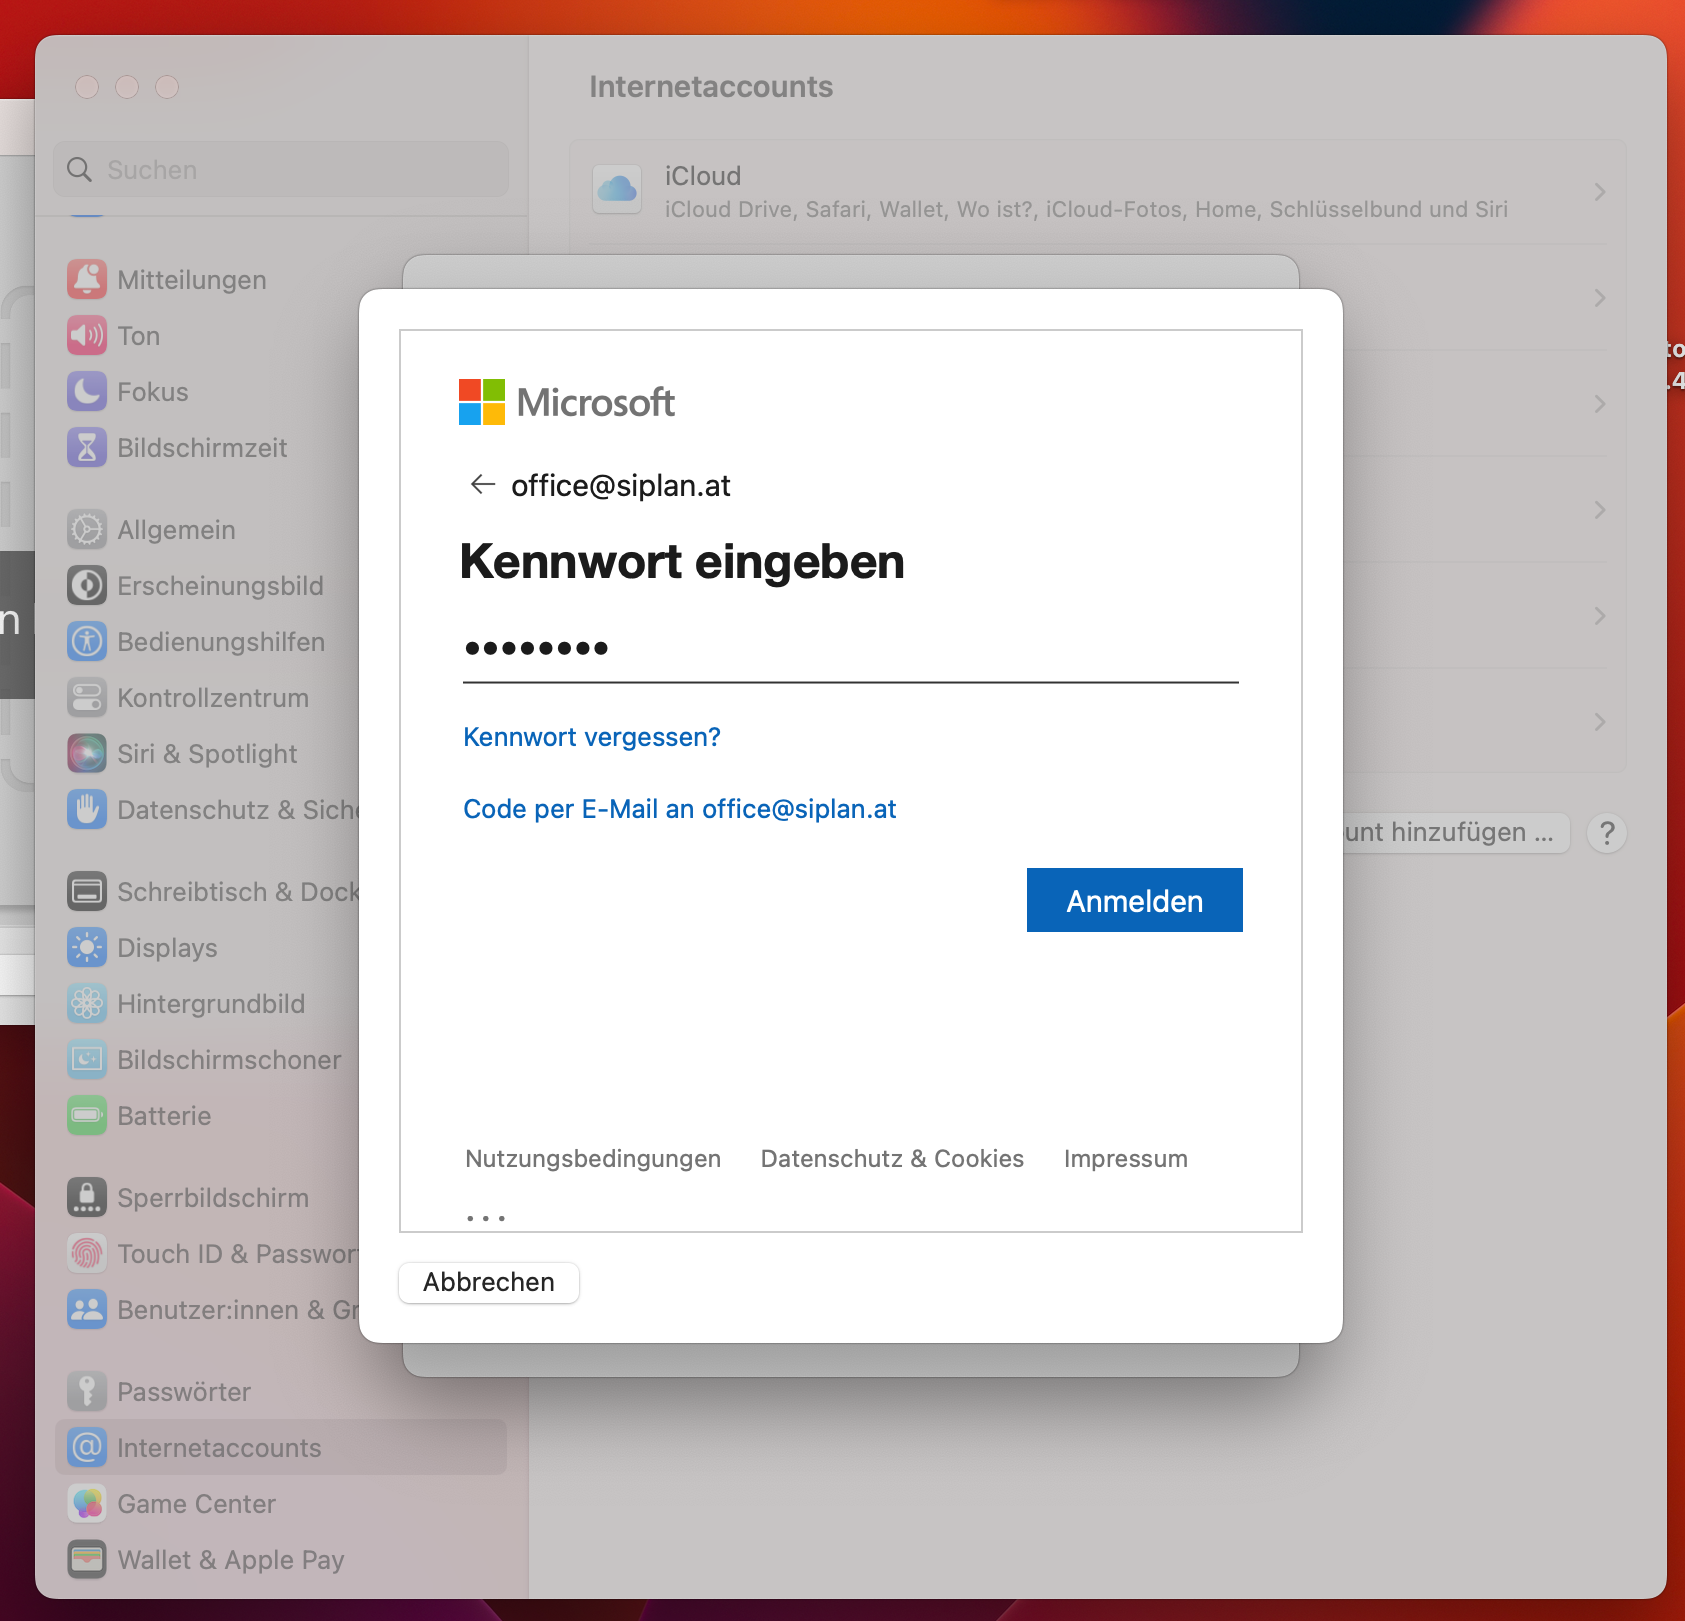Click the iCloud cloud icon
Viewport: 1685px width, 1621px height.
coord(617,190)
